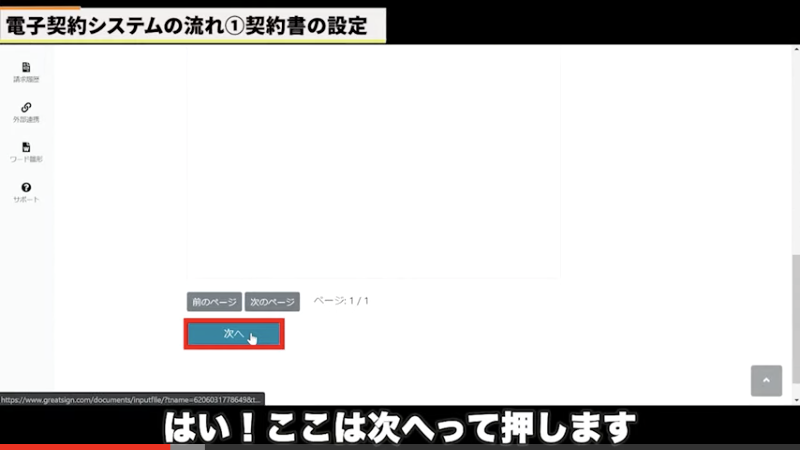Click the 電子契約システムの流れ title banner

pyautogui.click(x=190, y=22)
